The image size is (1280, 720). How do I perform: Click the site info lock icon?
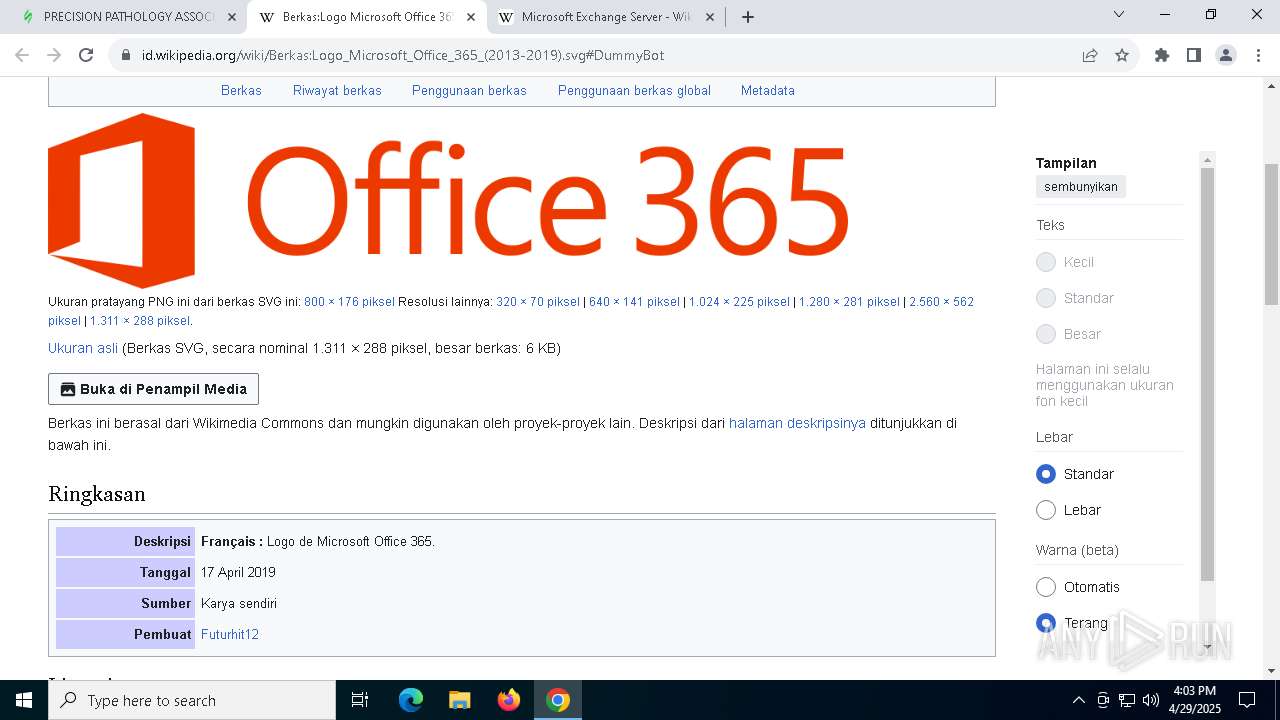(126, 55)
